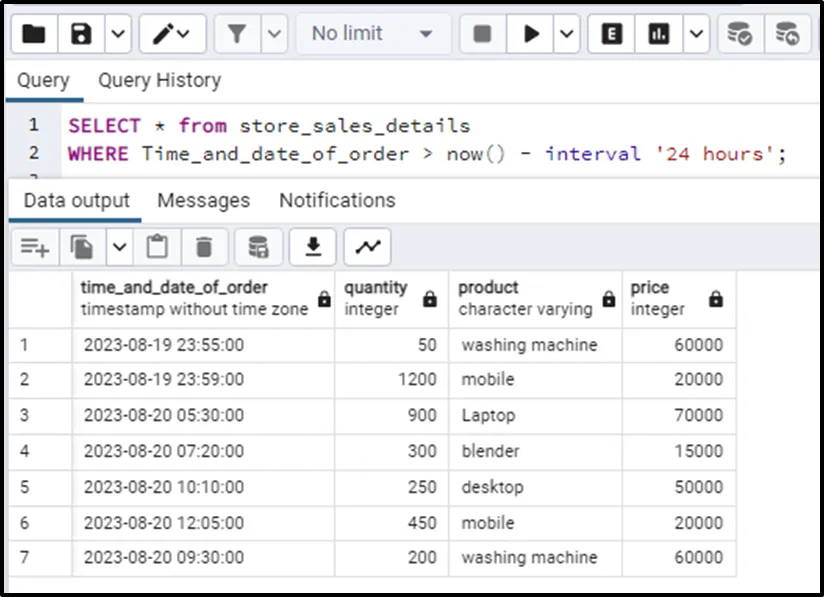824x597 pixels.
Task: Click the Download results as CSV icon
Action: point(313,247)
